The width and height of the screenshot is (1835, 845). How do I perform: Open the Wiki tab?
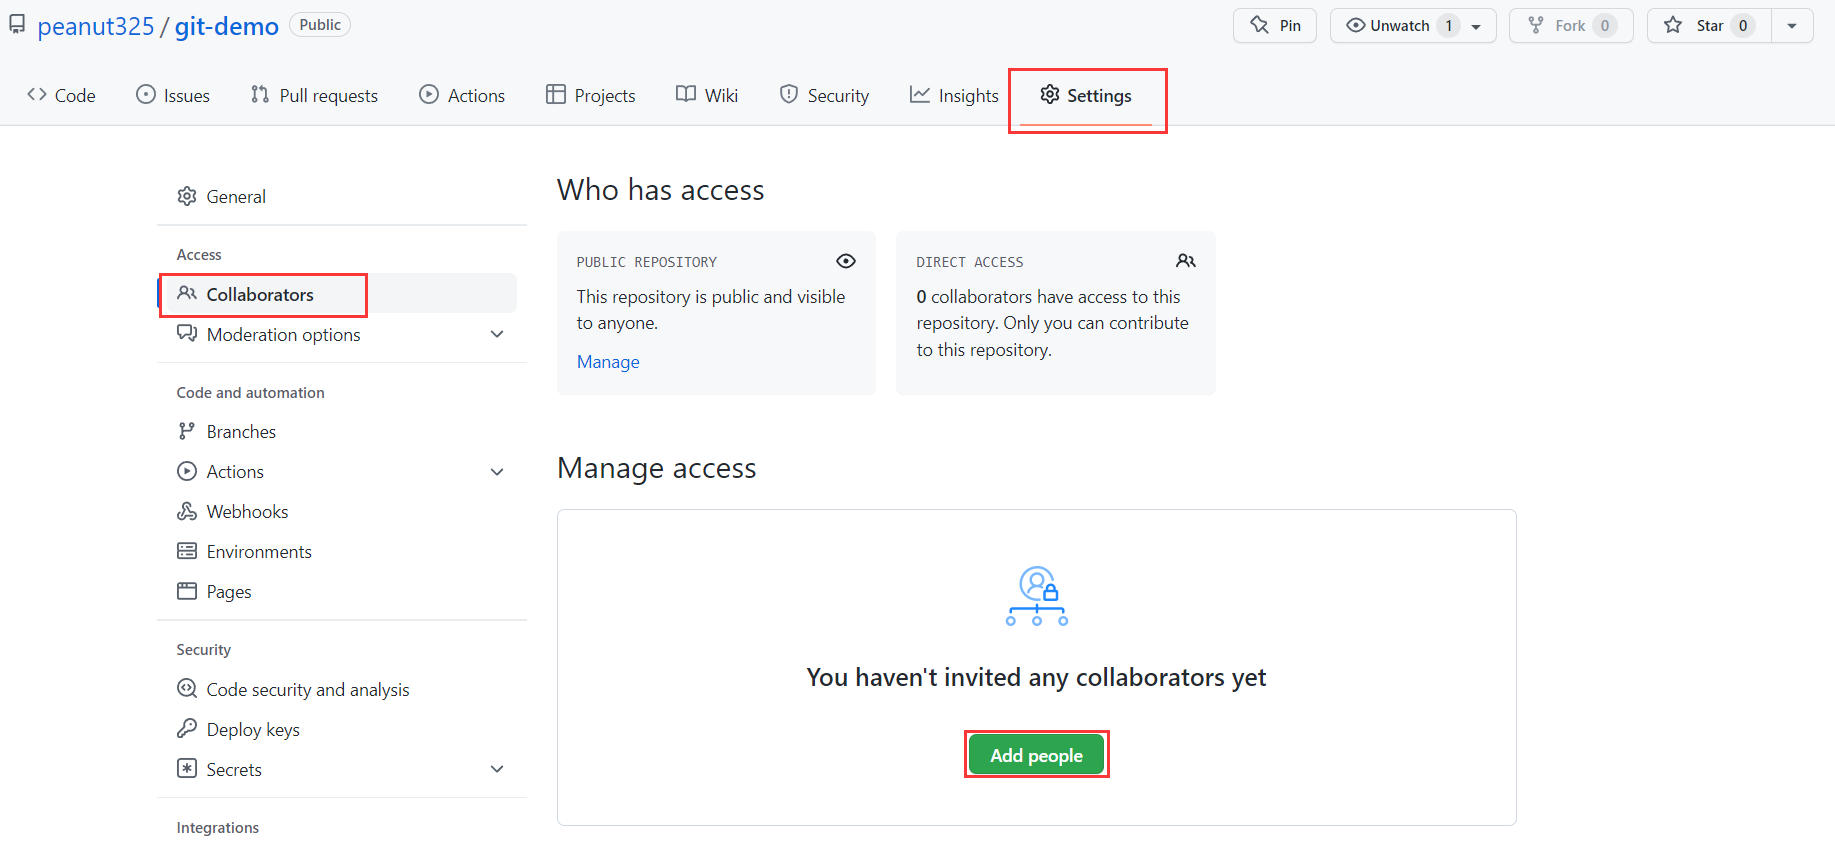(x=707, y=95)
